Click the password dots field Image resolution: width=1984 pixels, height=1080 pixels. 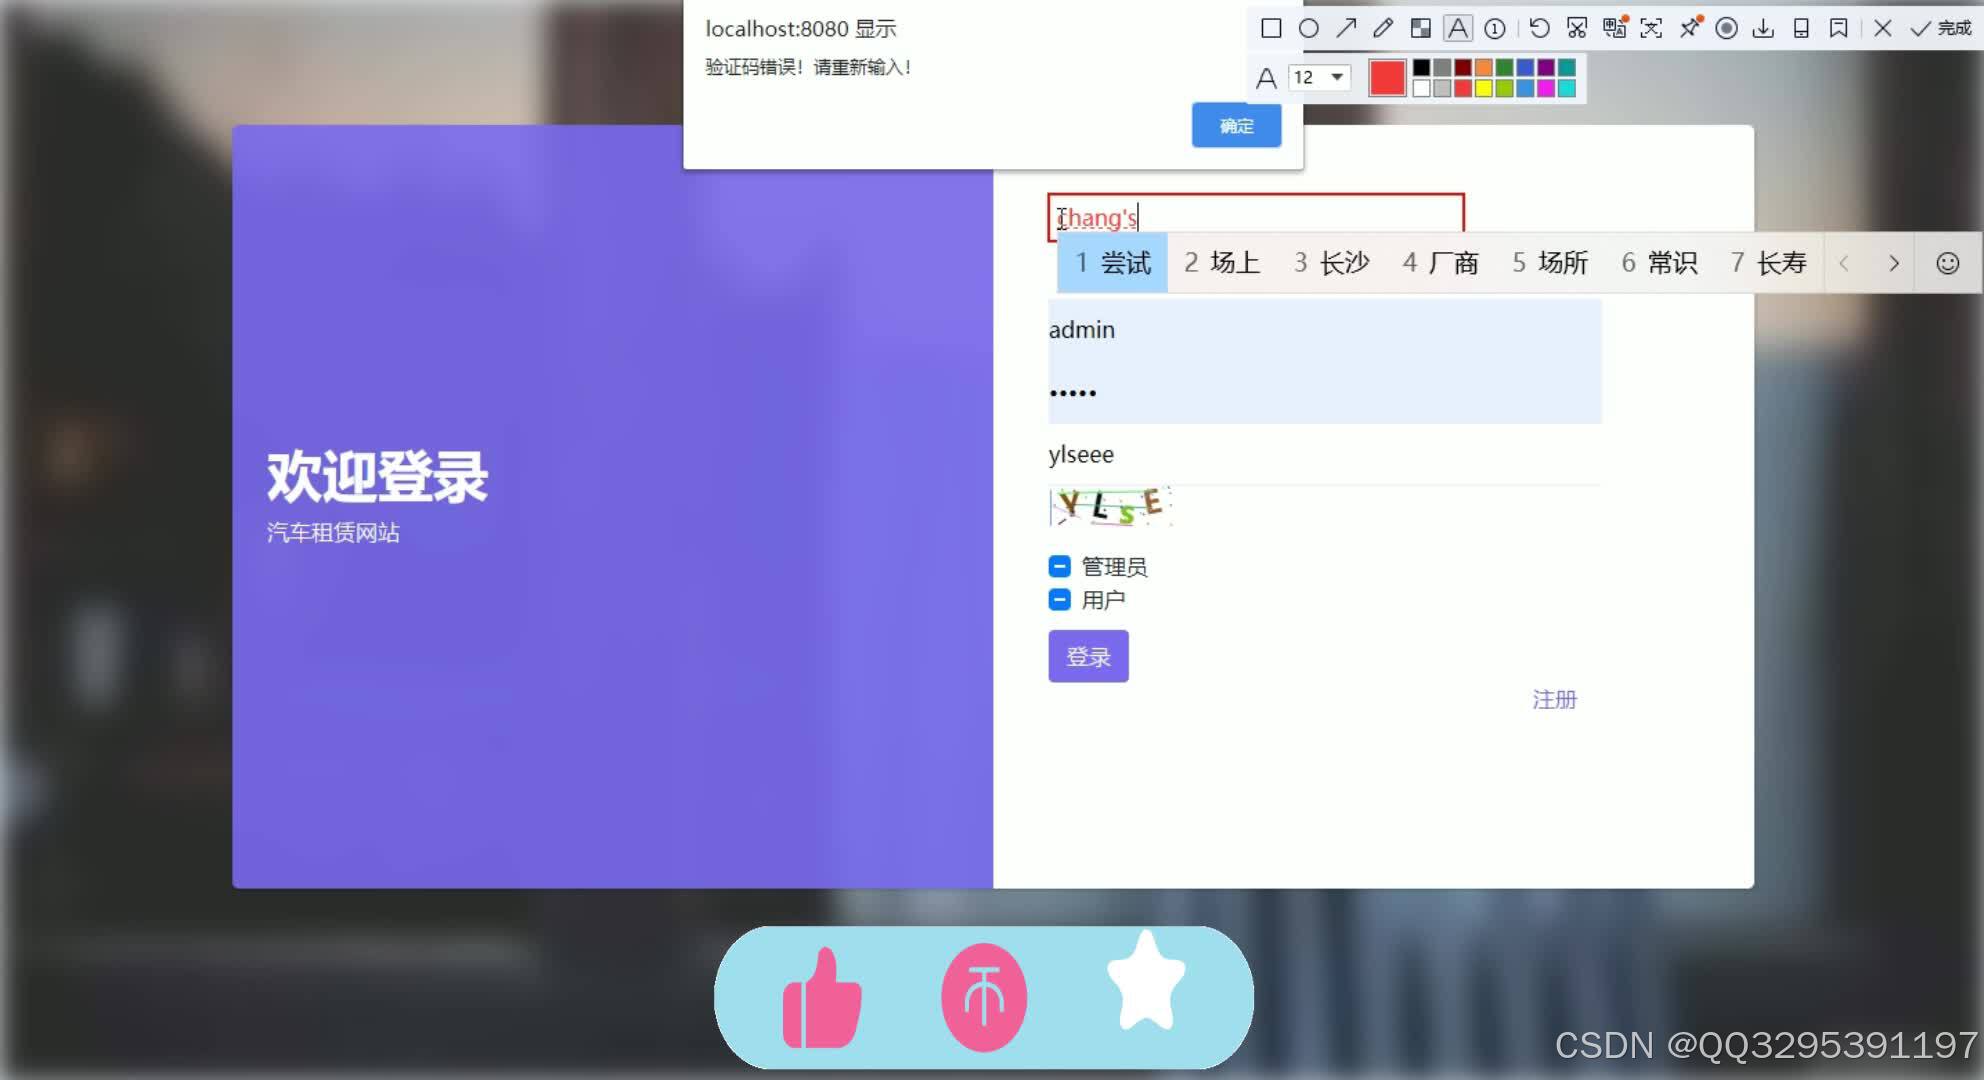coord(1324,392)
